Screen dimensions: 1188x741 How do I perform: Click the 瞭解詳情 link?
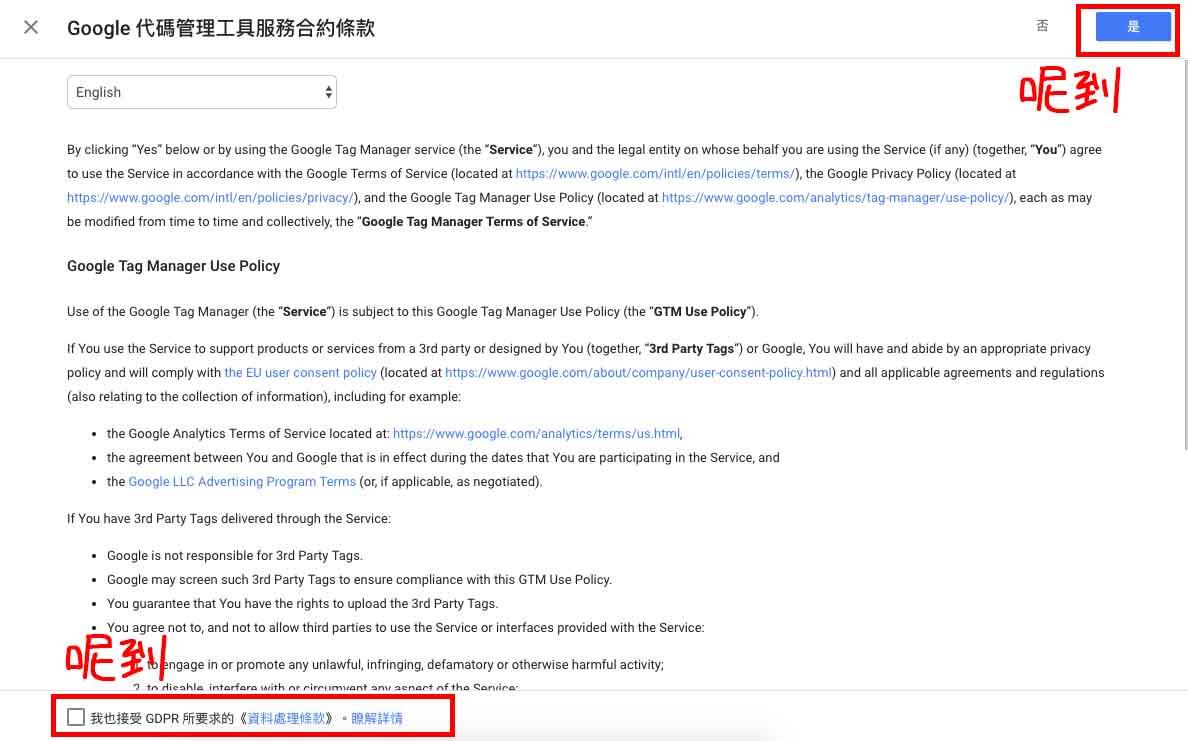coord(377,718)
